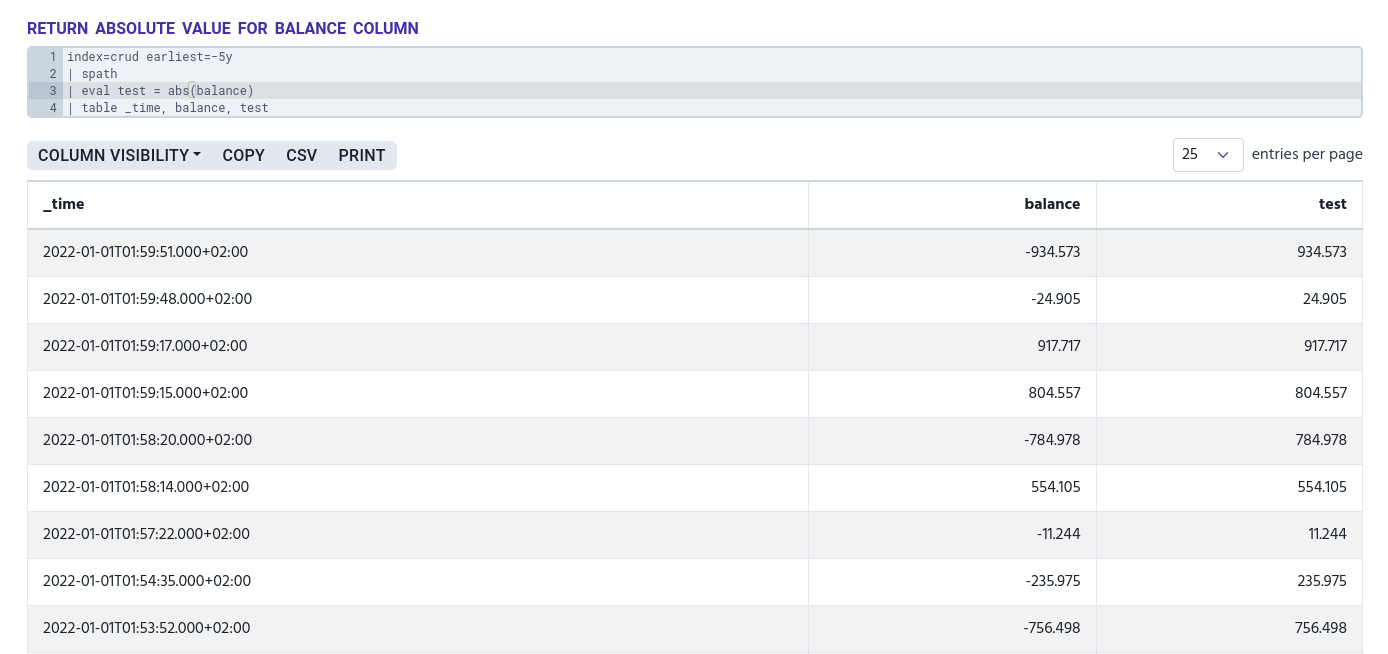This screenshot has width=1388, height=654.
Task: Sort the table by _time column
Action: click(63, 204)
